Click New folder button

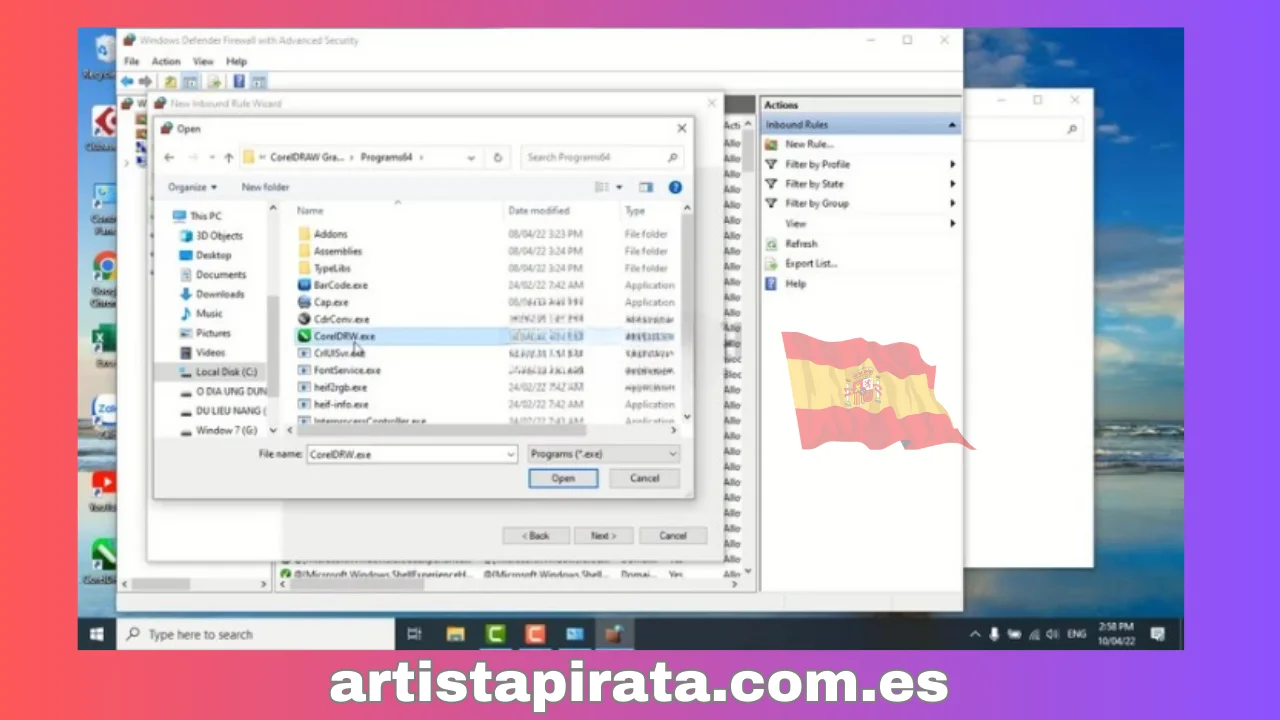[265, 187]
